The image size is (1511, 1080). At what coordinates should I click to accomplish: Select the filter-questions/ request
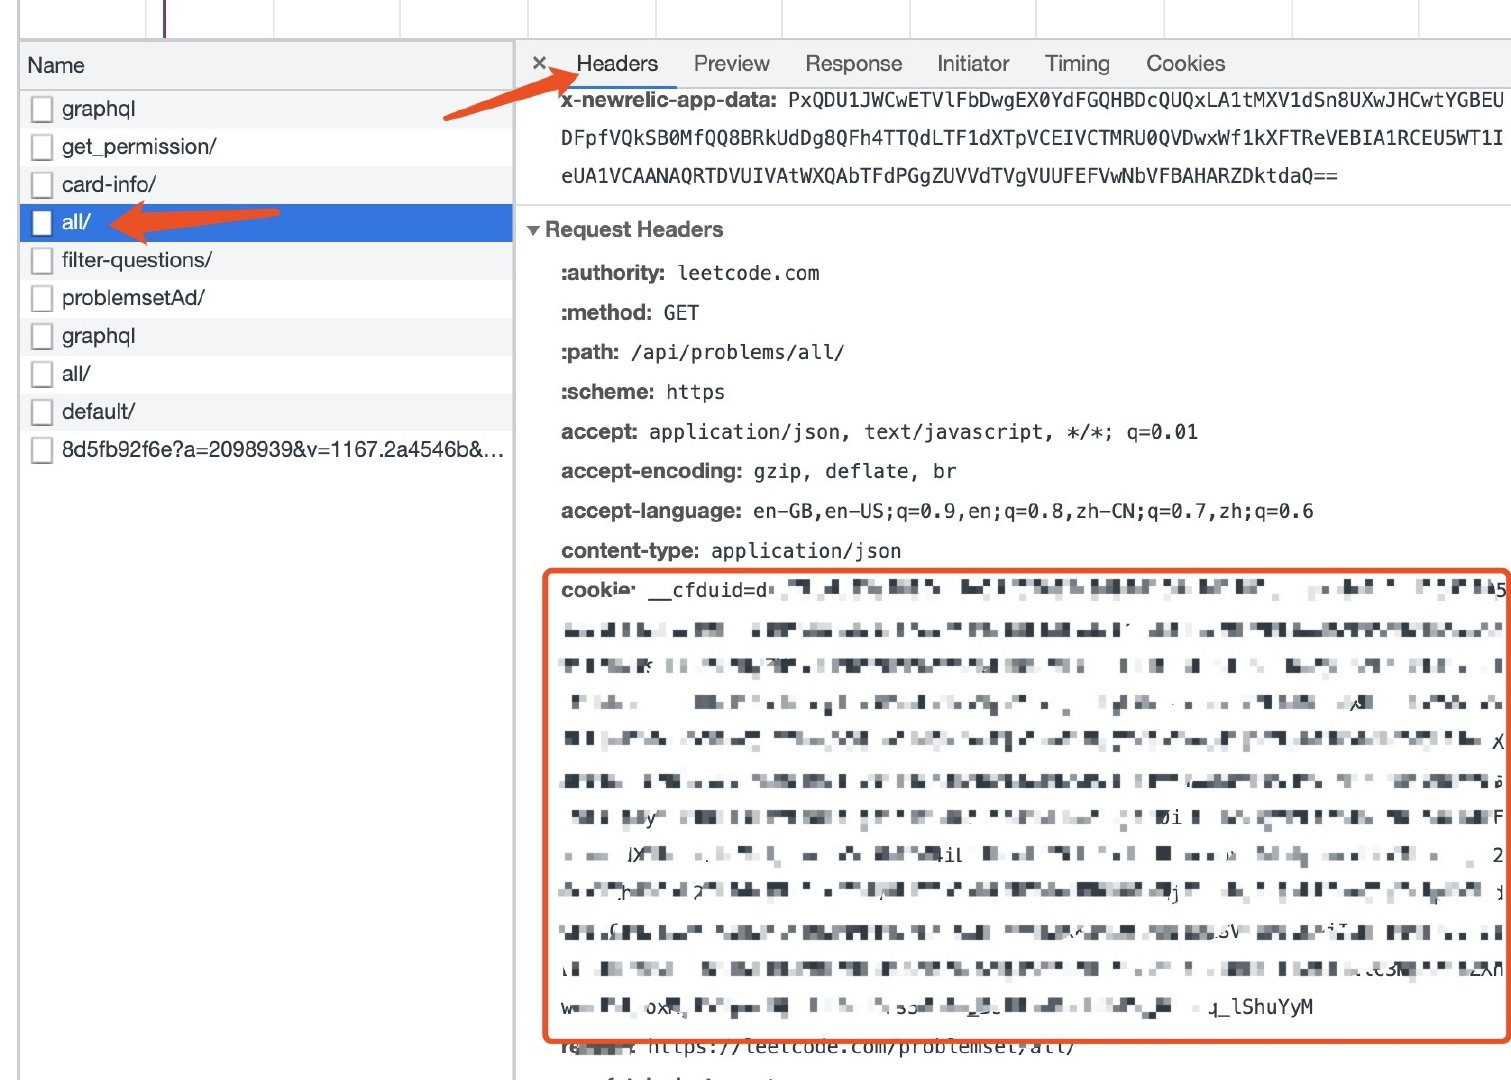pos(266,260)
